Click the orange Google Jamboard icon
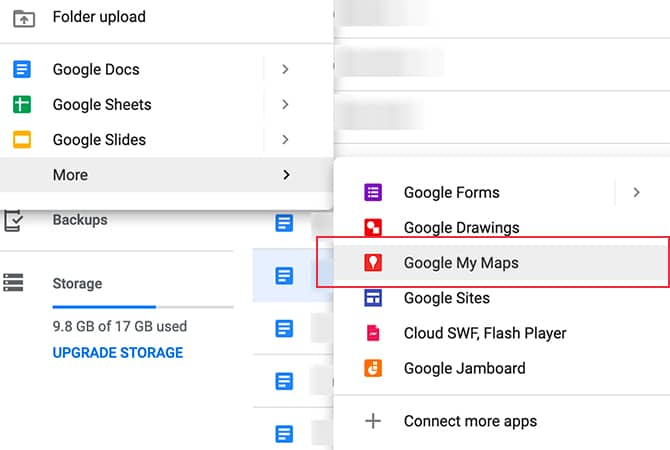670x450 pixels. tap(373, 368)
